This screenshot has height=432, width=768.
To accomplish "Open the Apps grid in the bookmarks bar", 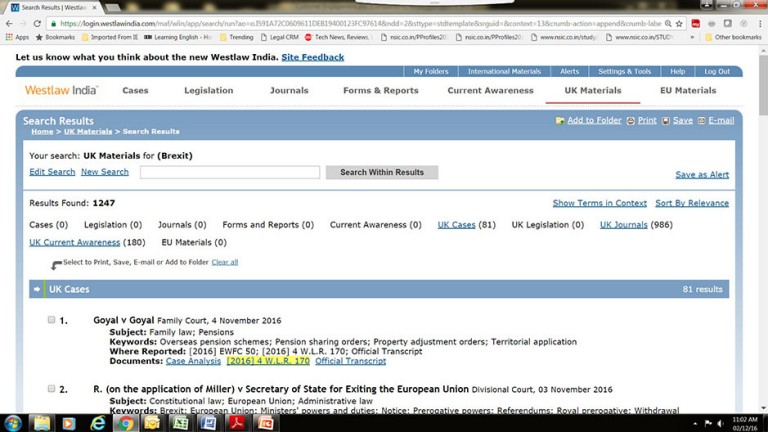I will click(17, 37).
